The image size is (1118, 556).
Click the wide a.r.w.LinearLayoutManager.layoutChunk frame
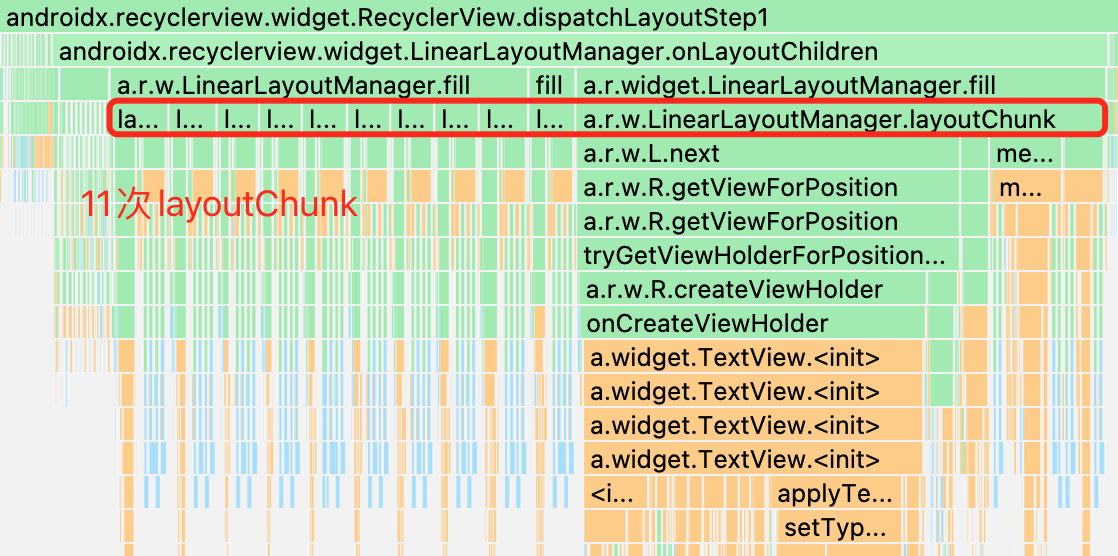(820, 120)
